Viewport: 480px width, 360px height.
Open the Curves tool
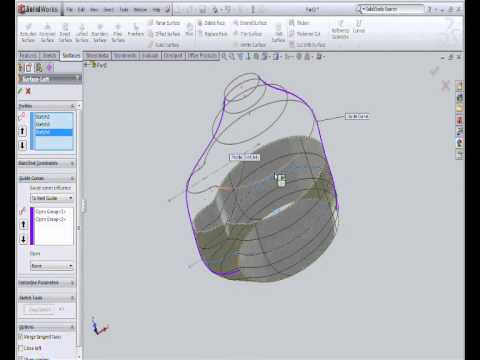(359, 27)
